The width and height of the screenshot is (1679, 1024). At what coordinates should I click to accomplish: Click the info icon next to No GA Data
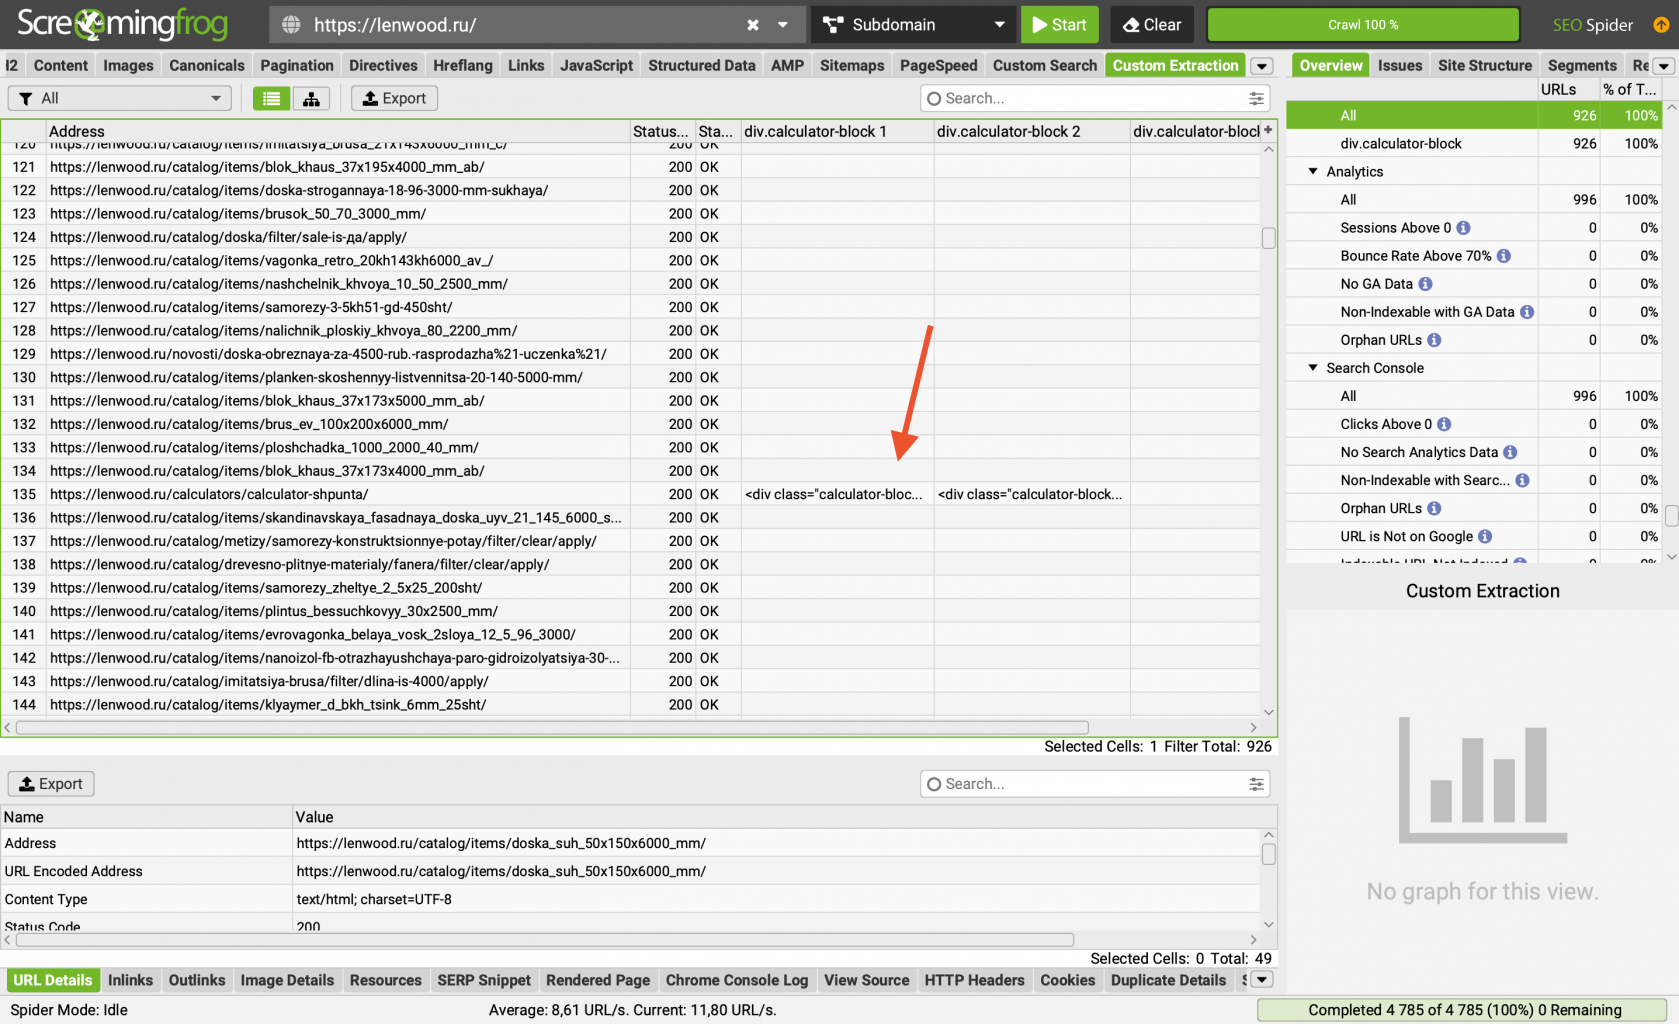click(x=1425, y=284)
